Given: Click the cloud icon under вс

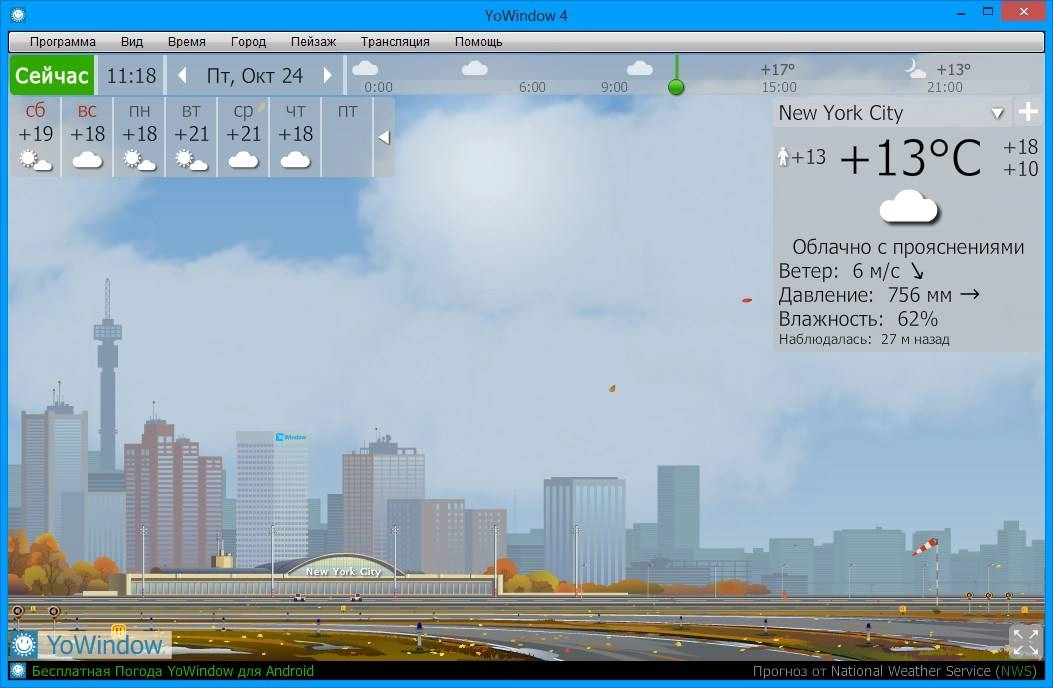Looking at the screenshot, I should 87,161.
